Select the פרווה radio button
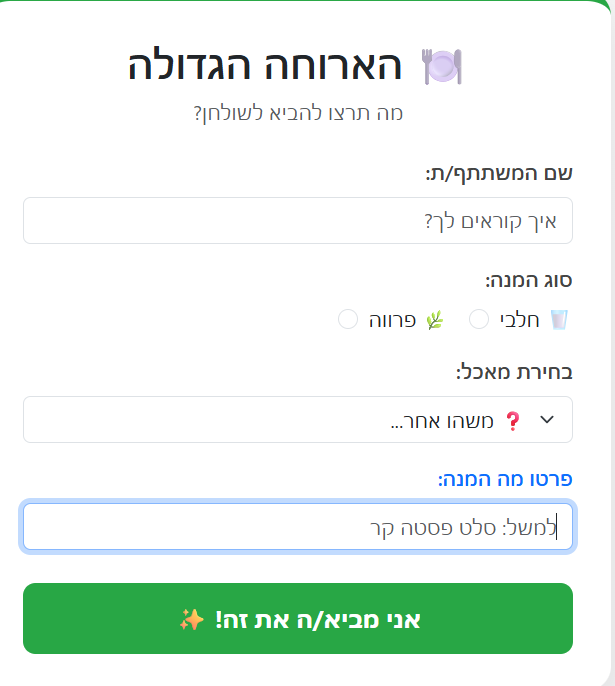615x686 pixels. point(348,319)
